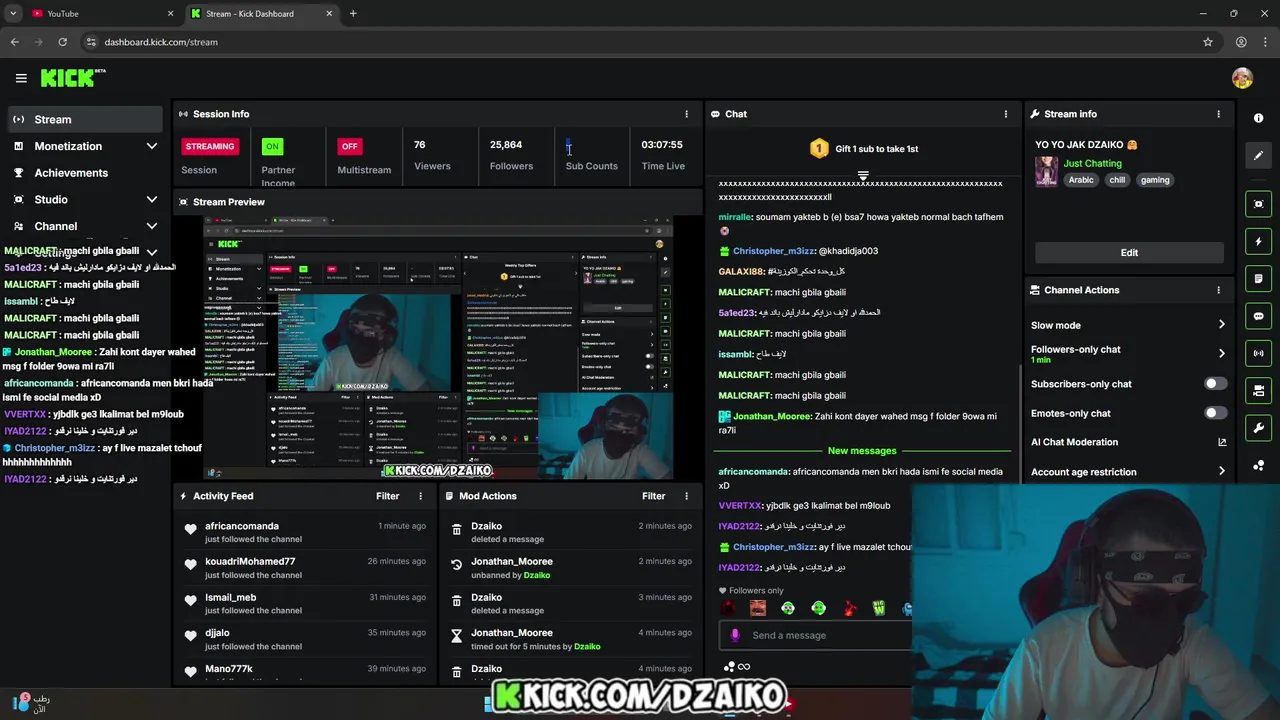1280x720 pixels.
Task: Toggle the channel actions camera panel icon
Action: [x=1258, y=391]
